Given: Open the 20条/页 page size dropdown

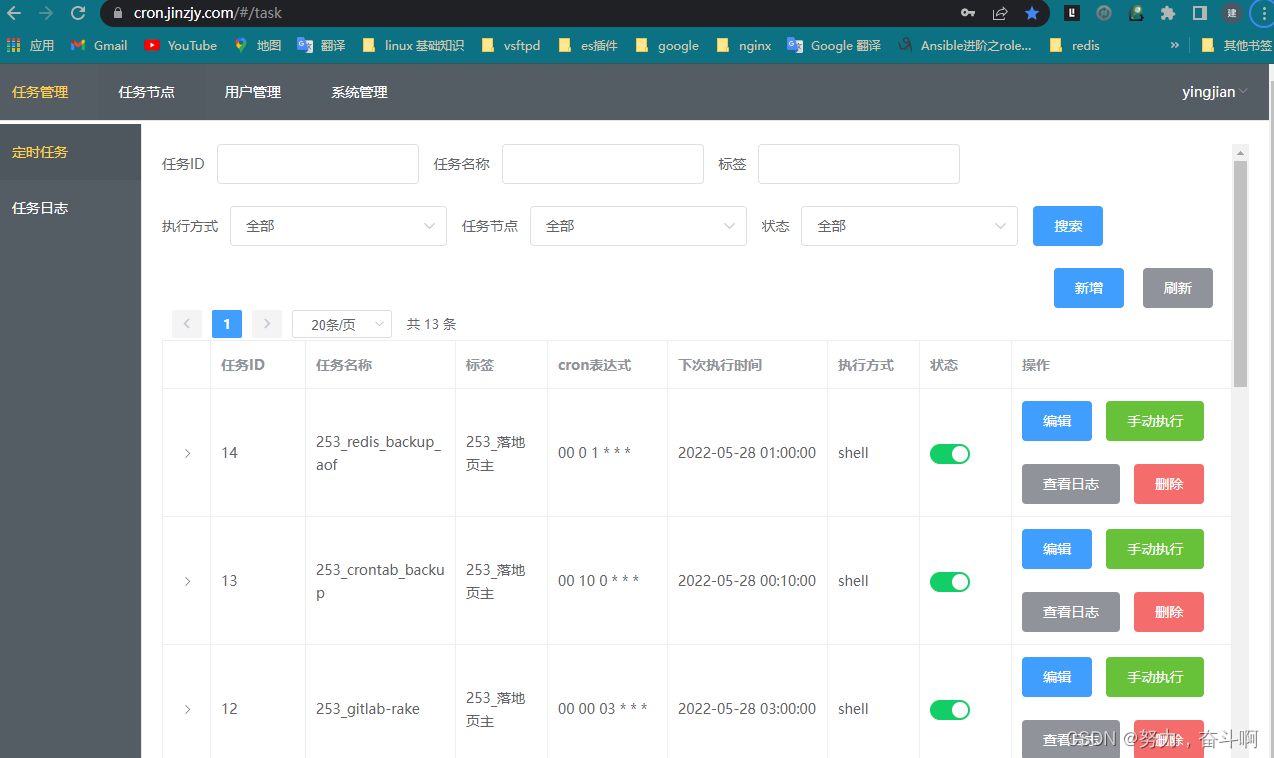Looking at the screenshot, I should (x=342, y=324).
